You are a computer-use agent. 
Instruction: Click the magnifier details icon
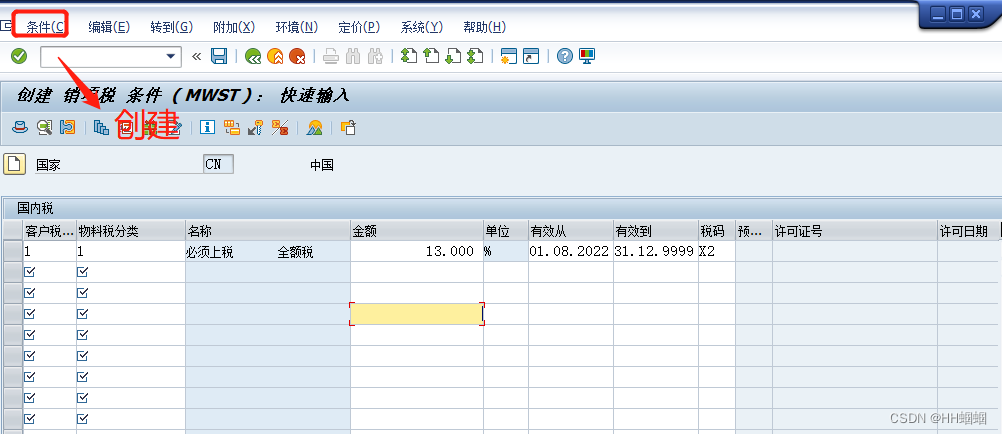pyautogui.click(x=44, y=127)
